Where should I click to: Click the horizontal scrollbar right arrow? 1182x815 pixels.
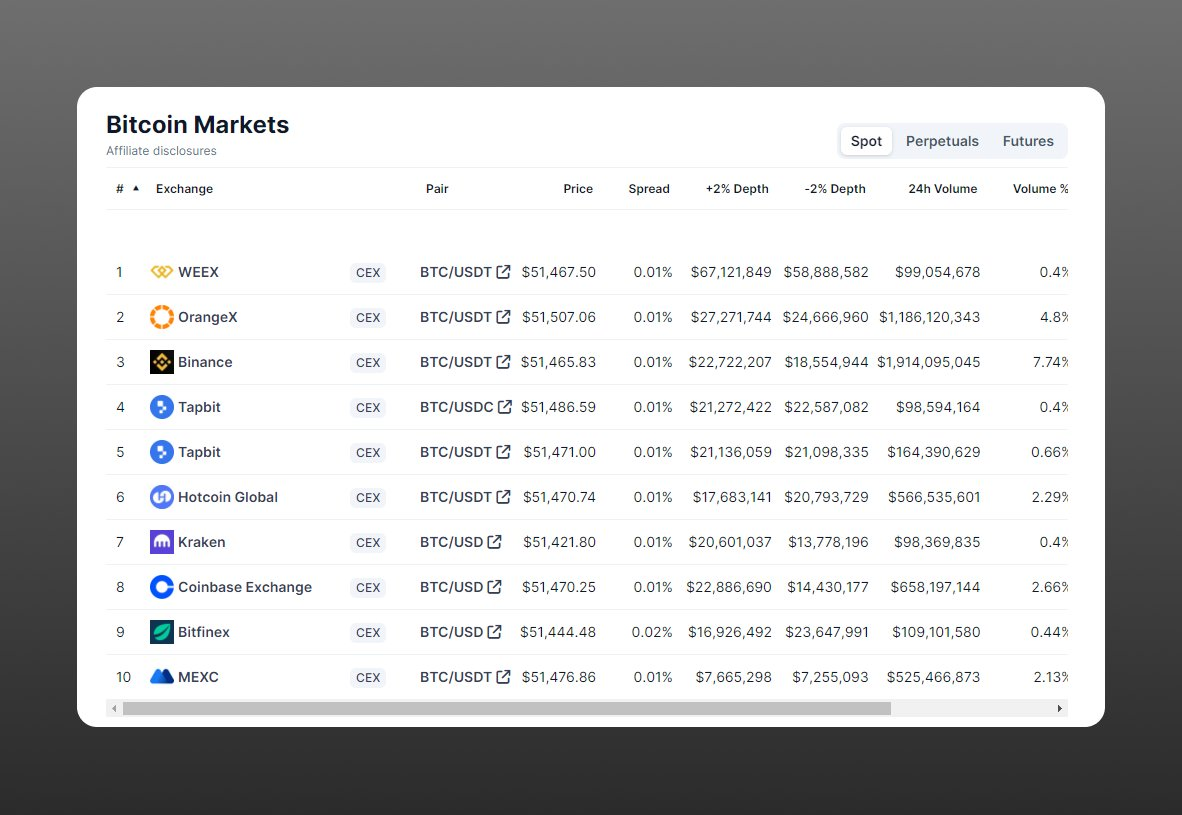(1059, 708)
